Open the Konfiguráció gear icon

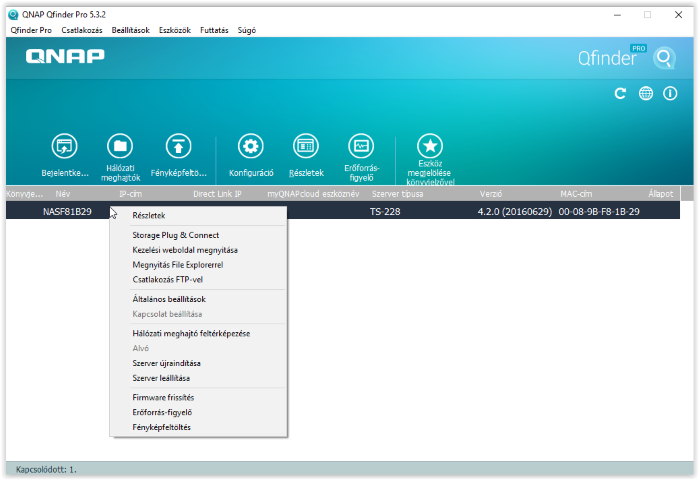point(251,146)
